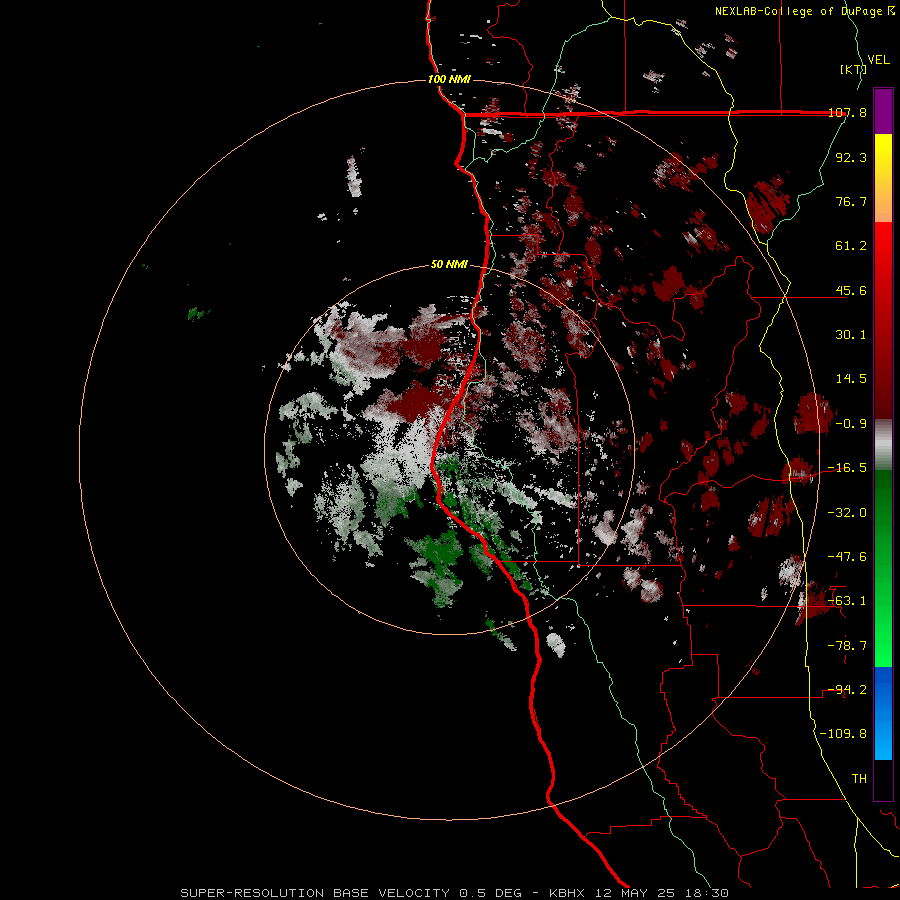Pick the gray near-zero segment of the color bar
Viewport: 900px width, 900px height.
click(883, 445)
